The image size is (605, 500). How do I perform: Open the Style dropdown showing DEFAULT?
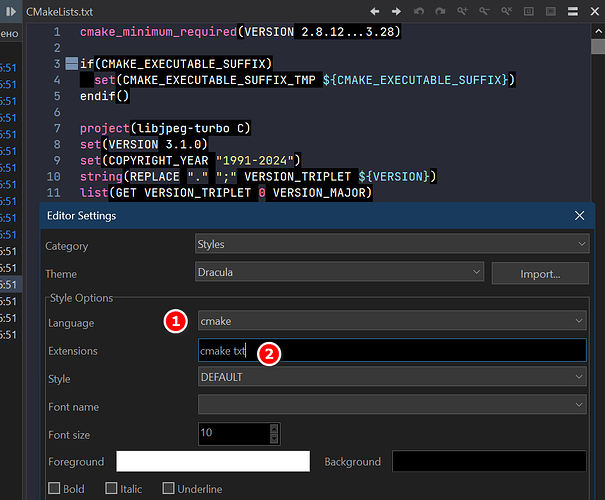392,377
